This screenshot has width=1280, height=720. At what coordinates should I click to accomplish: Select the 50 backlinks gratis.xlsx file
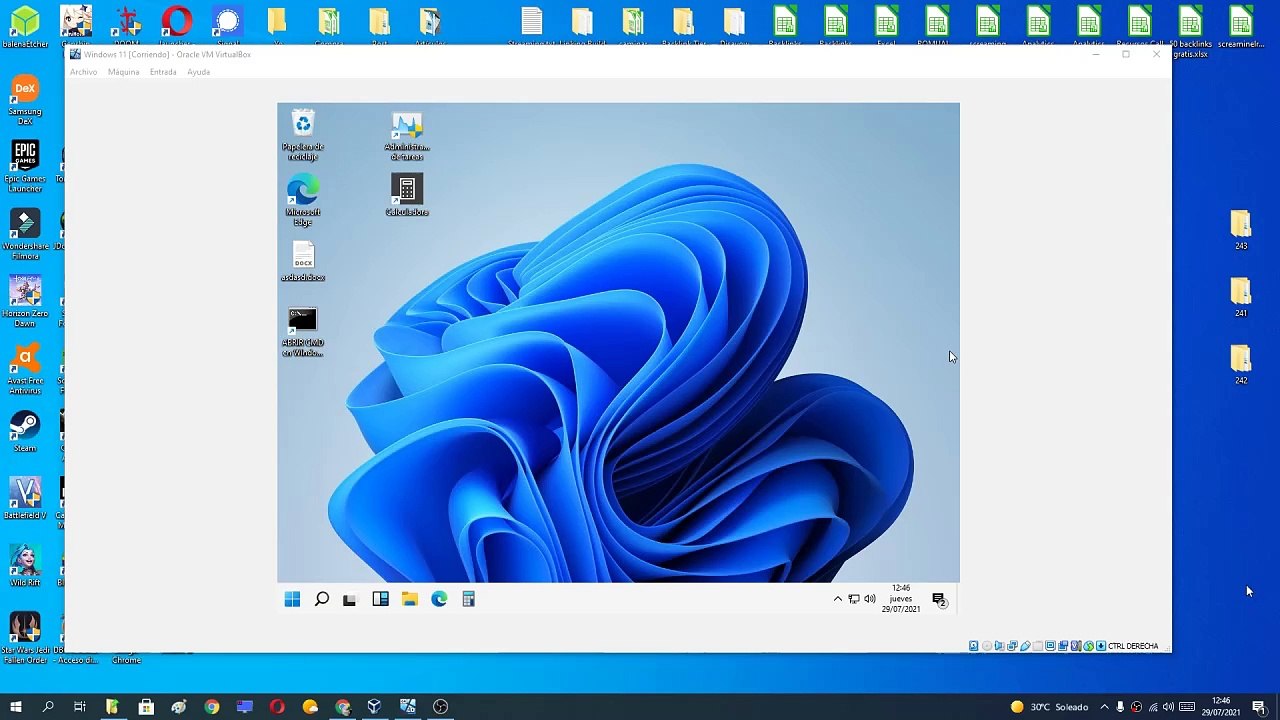1190,32
